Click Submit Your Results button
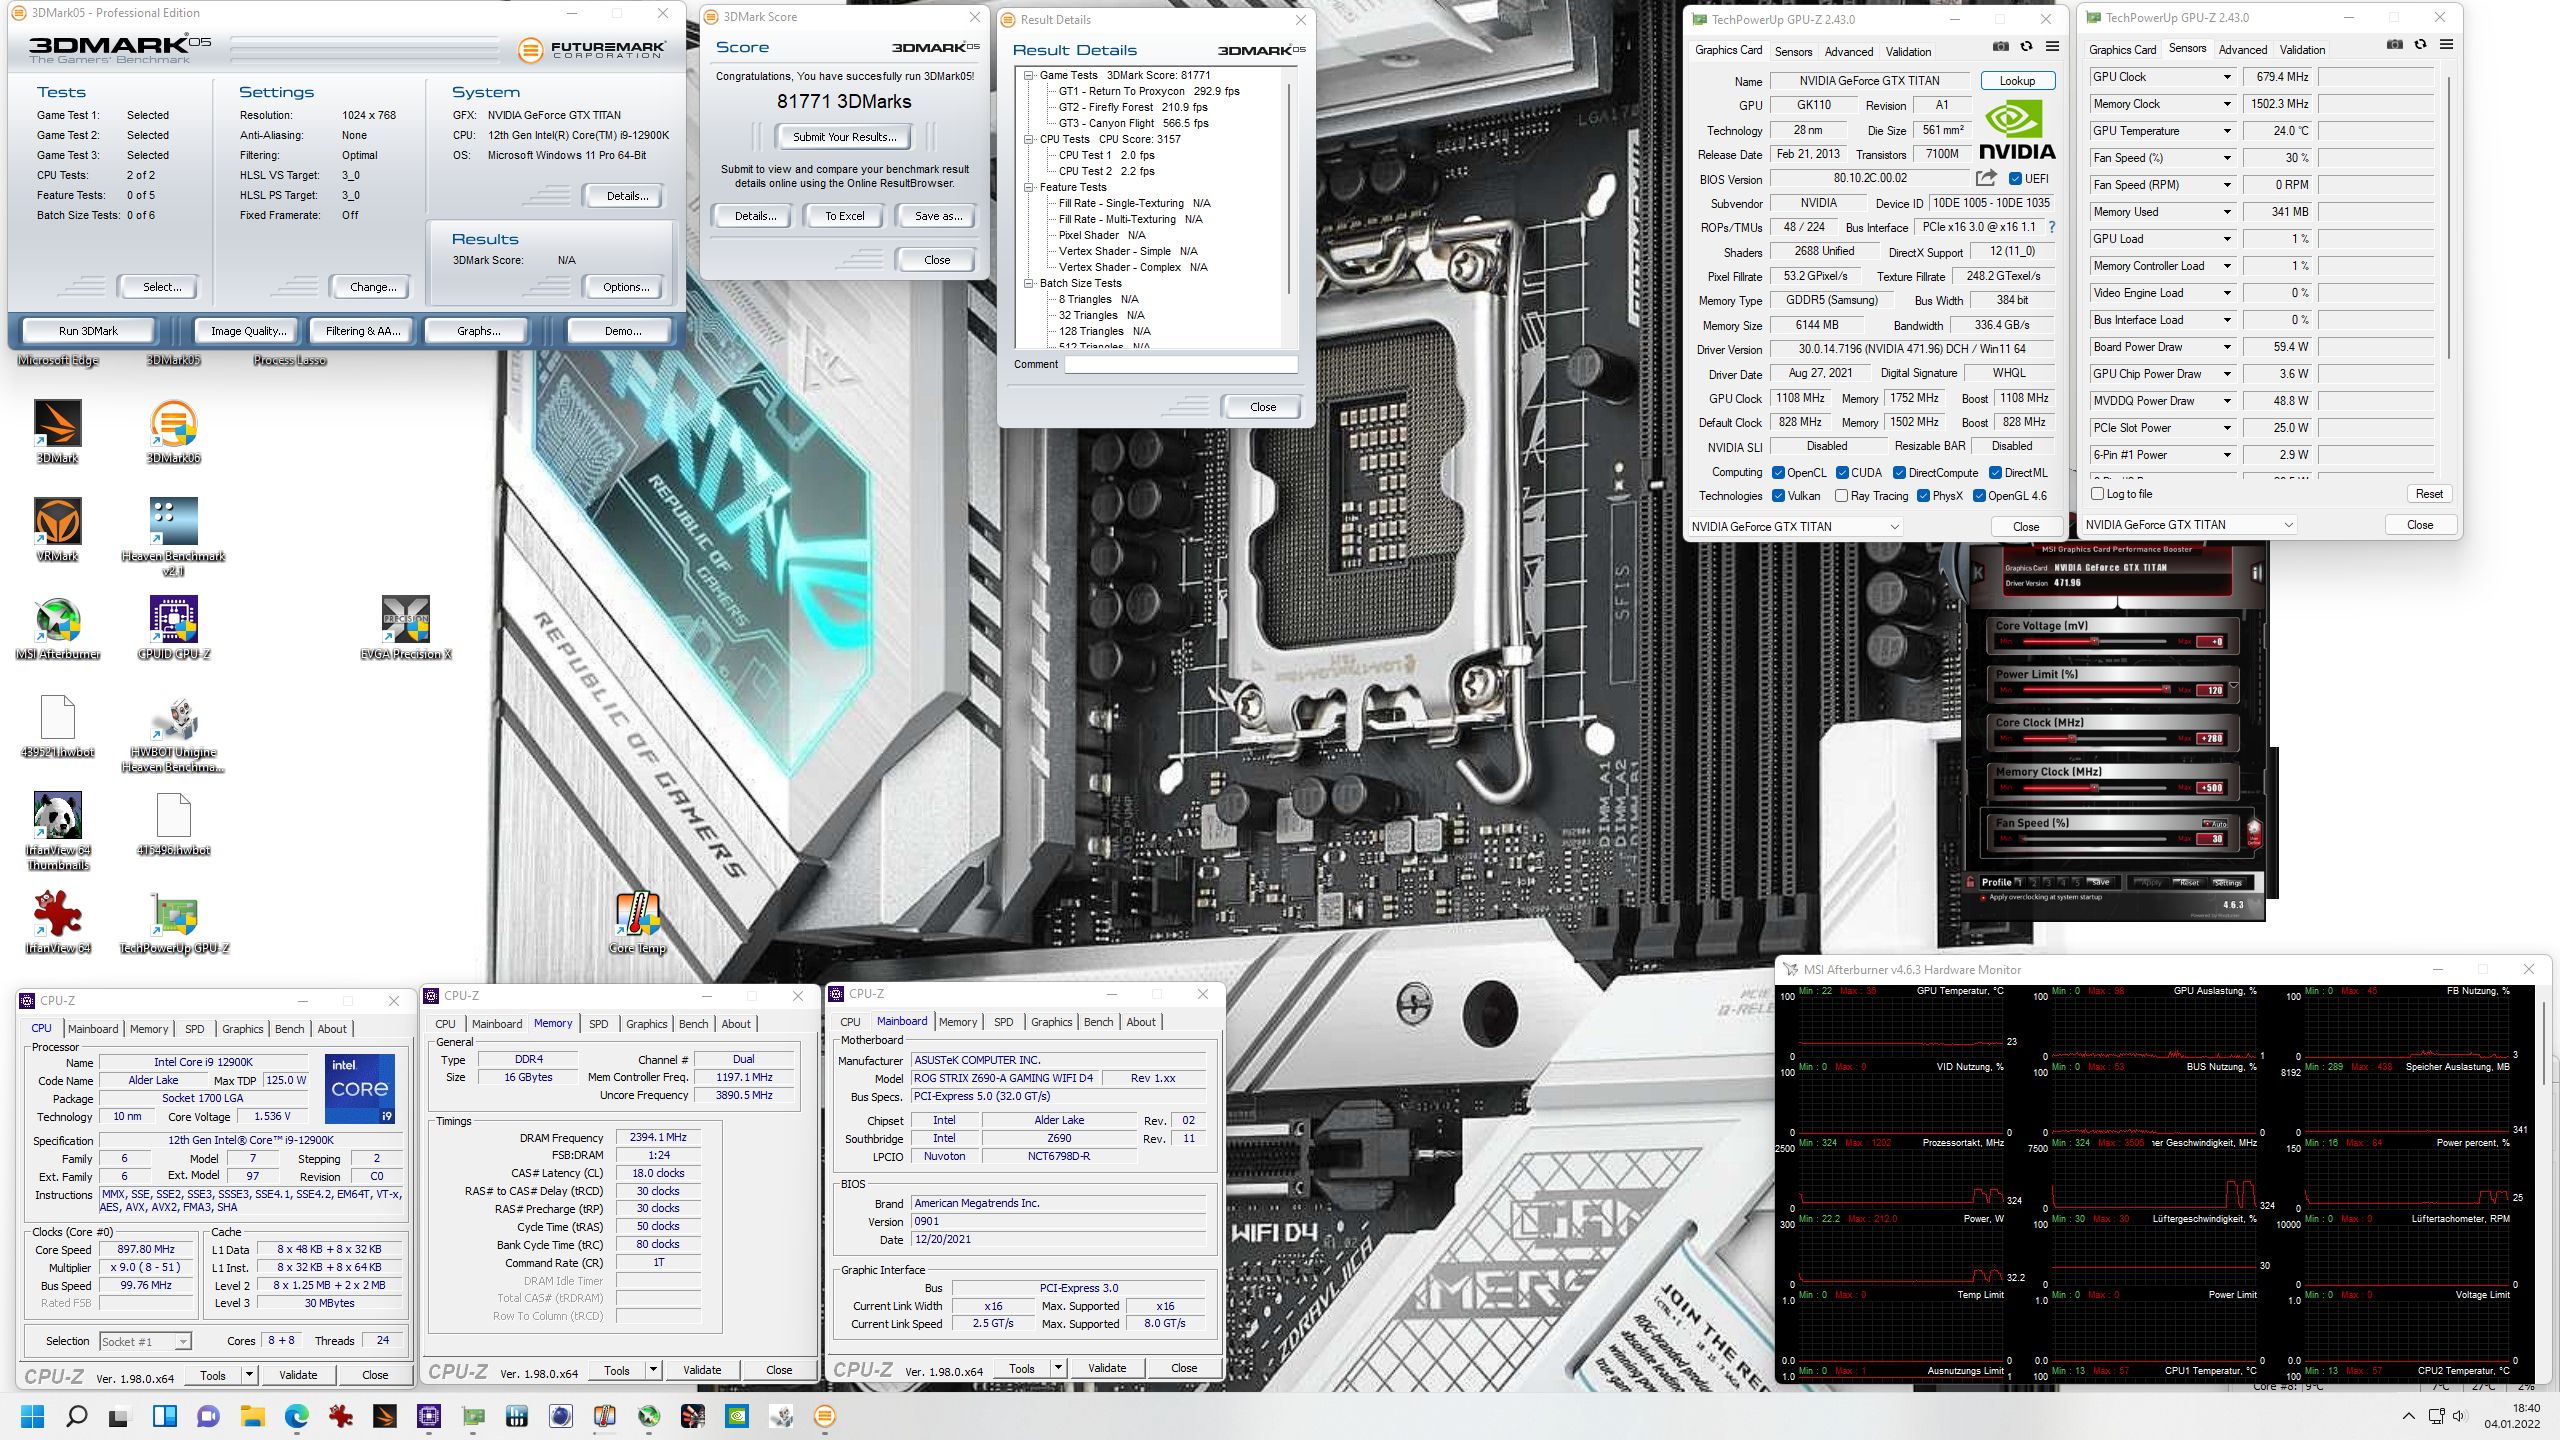Screen dimensions: 2560x1440 (845, 137)
